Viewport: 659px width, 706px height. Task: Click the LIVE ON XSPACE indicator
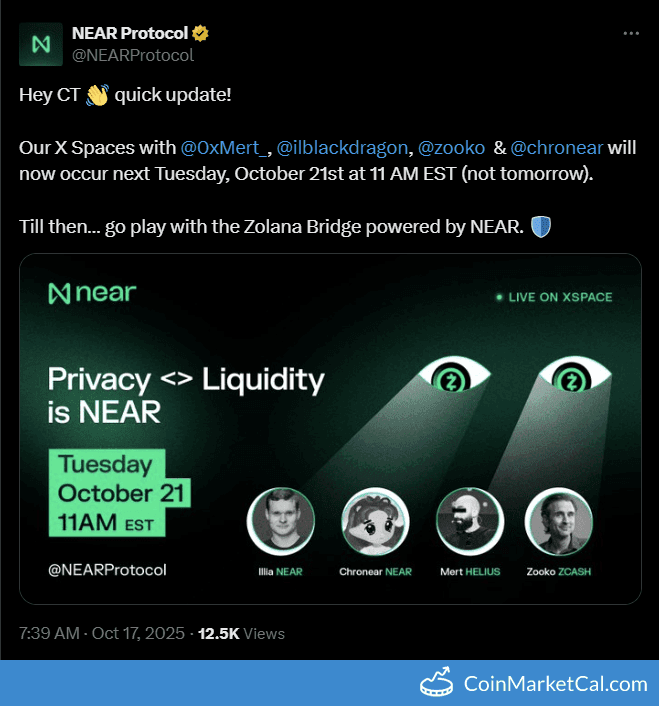[x=553, y=297]
